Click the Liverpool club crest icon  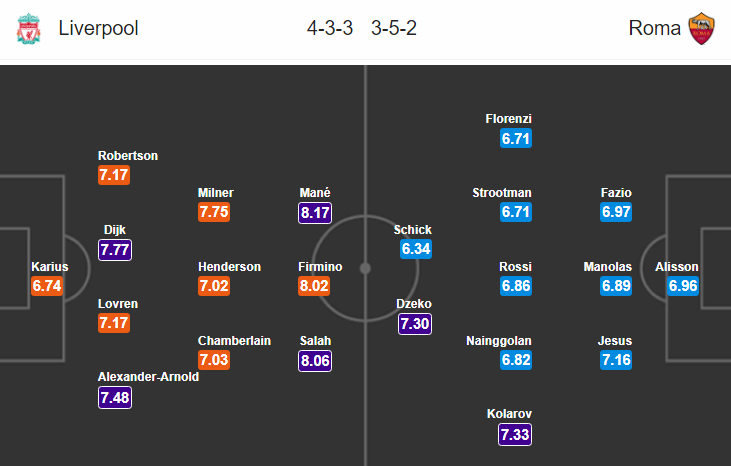tap(28, 28)
